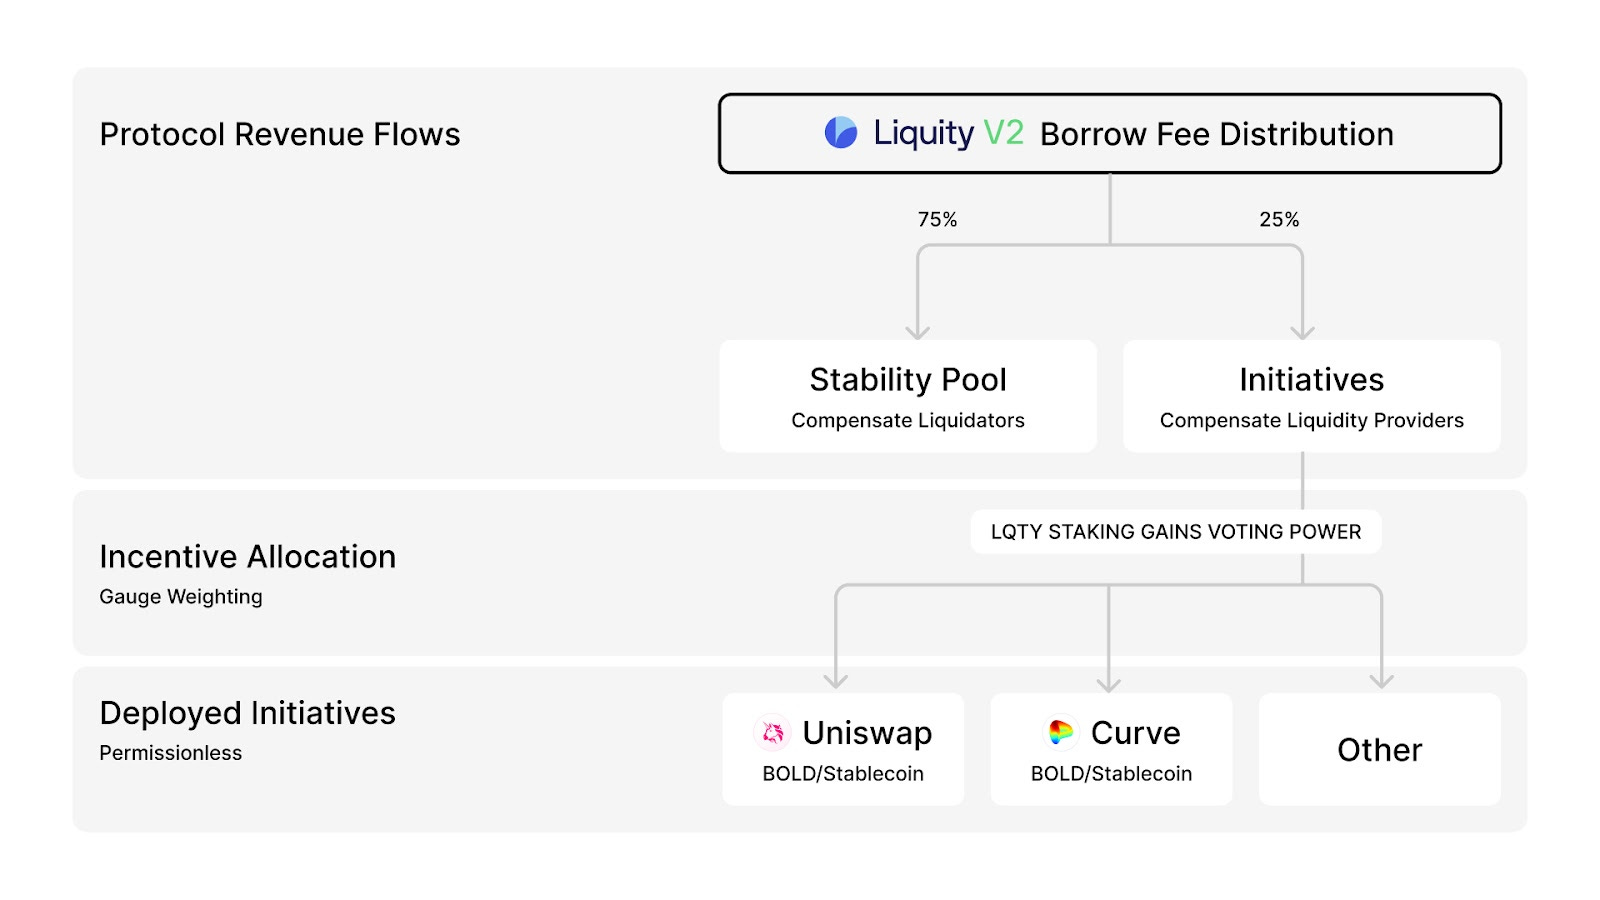Click the arrowhead pointing to Initiatives box
This screenshot has width=1600, height=900.
[1302, 331]
